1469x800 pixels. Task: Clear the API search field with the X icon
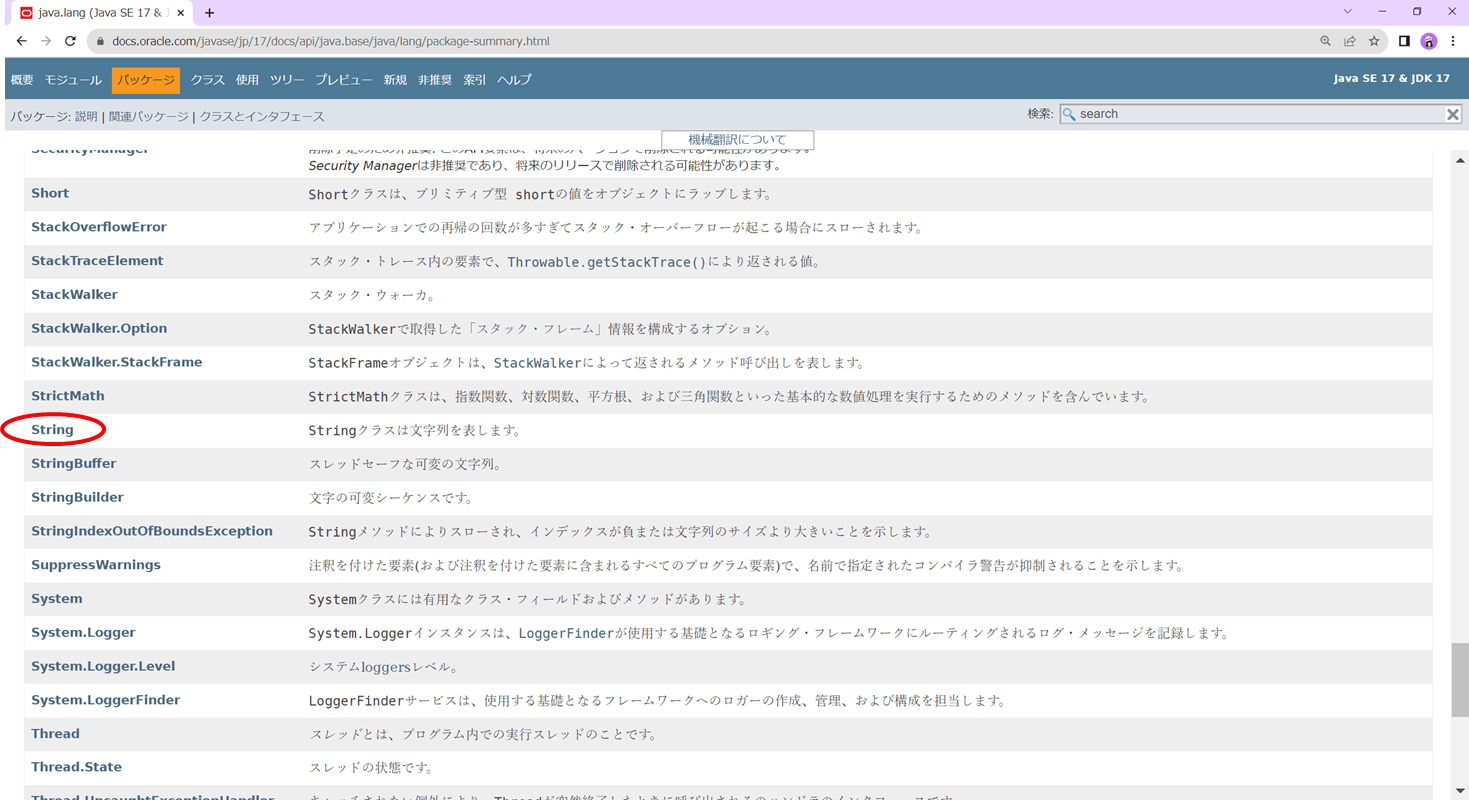[1452, 113]
